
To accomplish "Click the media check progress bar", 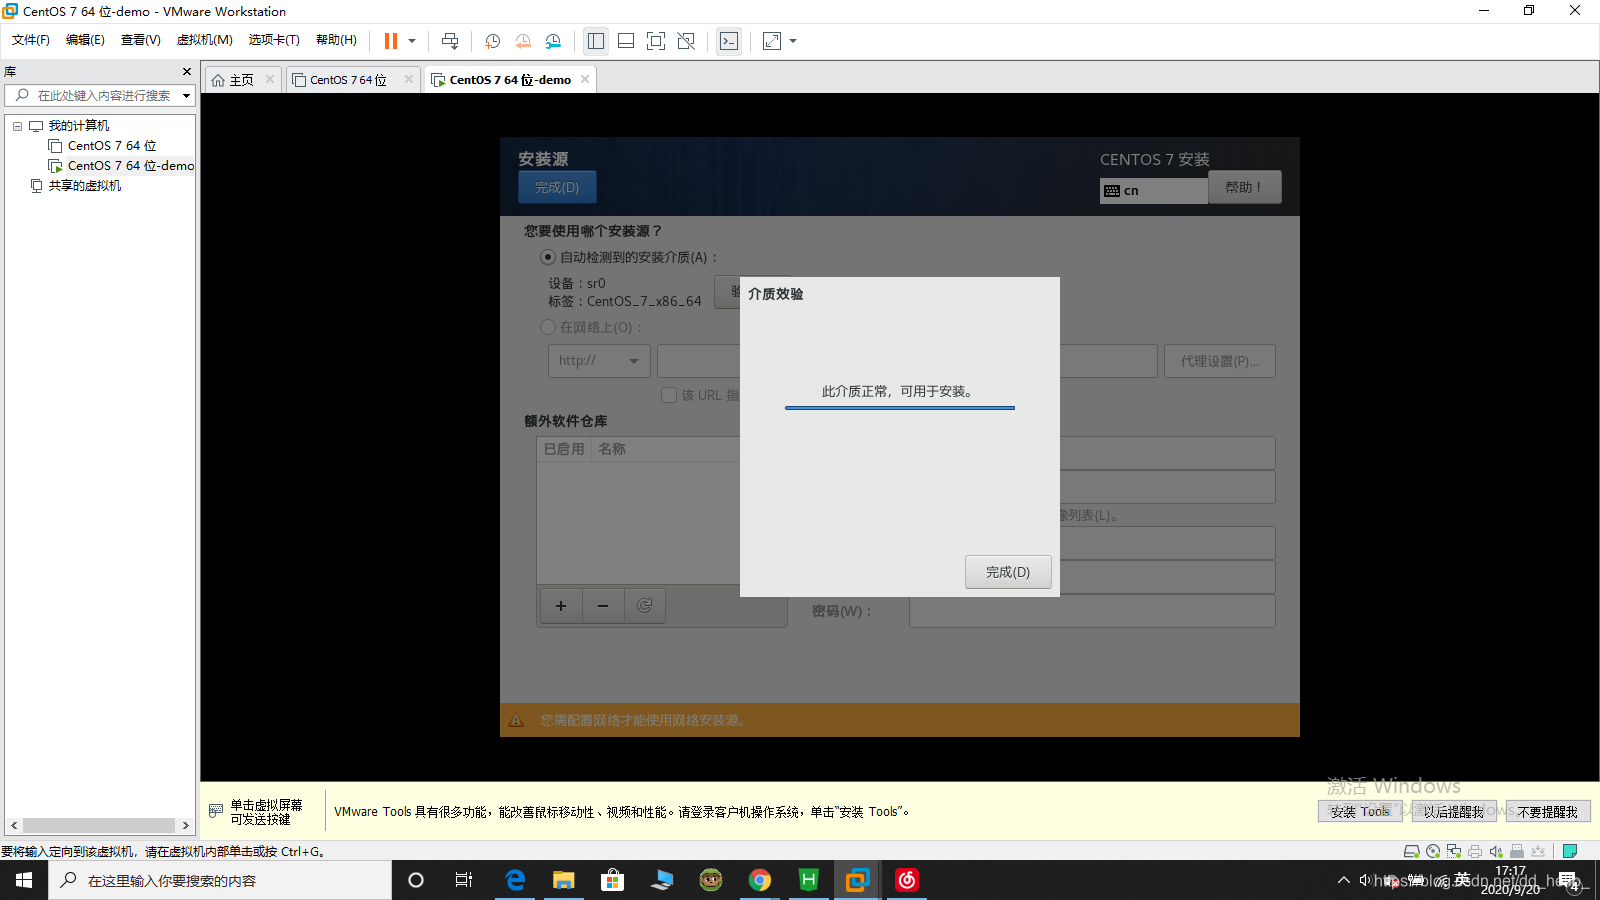I will [900, 408].
